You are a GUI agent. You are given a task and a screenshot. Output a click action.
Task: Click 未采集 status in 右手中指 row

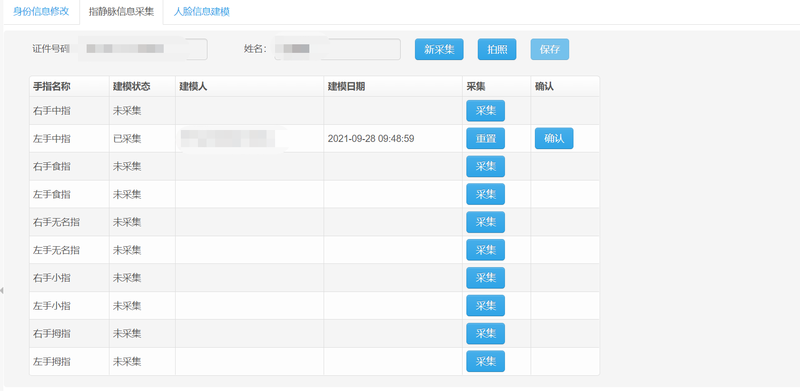pyautogui.click(x=142, y=111)
